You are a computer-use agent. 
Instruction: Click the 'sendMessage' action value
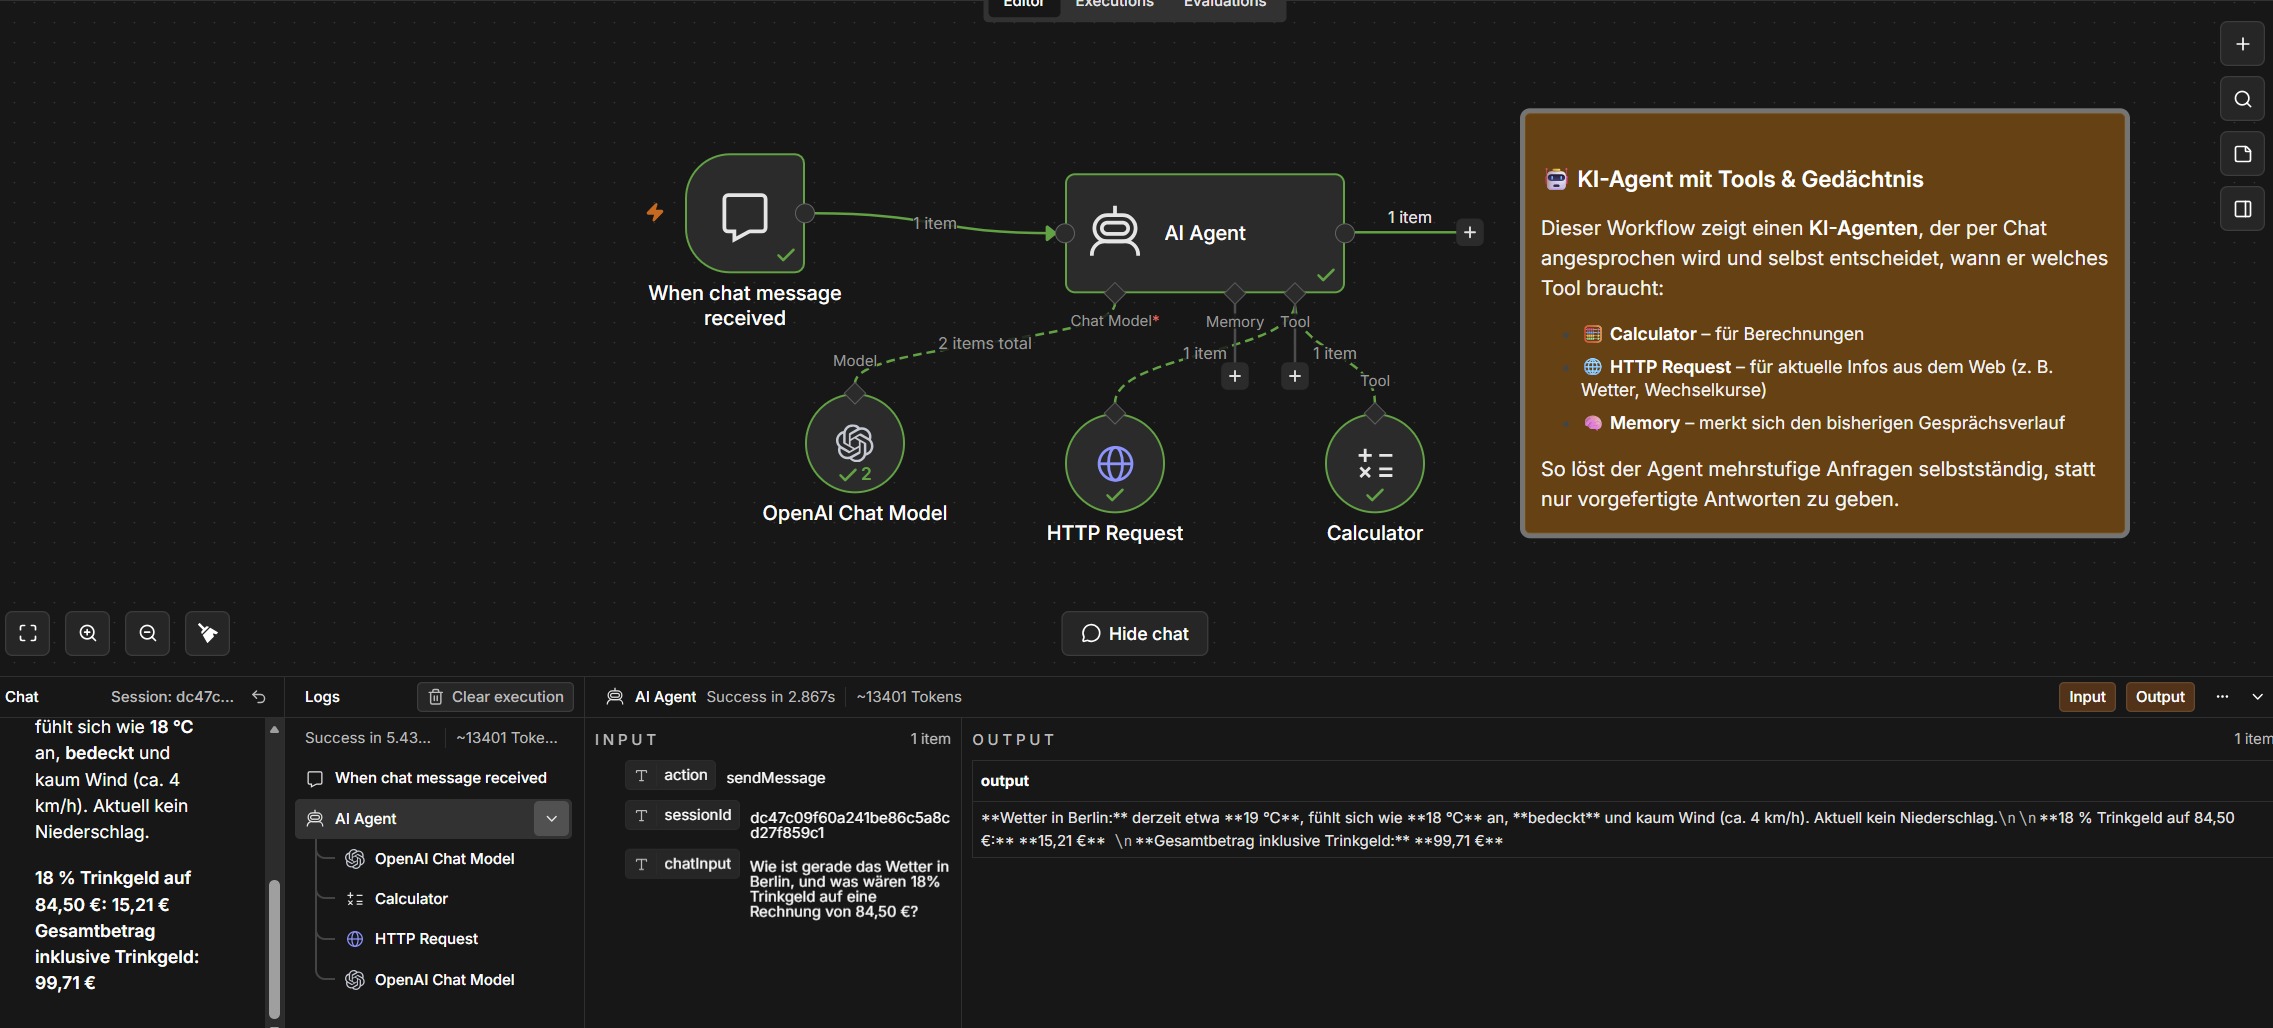[x=776, y=778]
